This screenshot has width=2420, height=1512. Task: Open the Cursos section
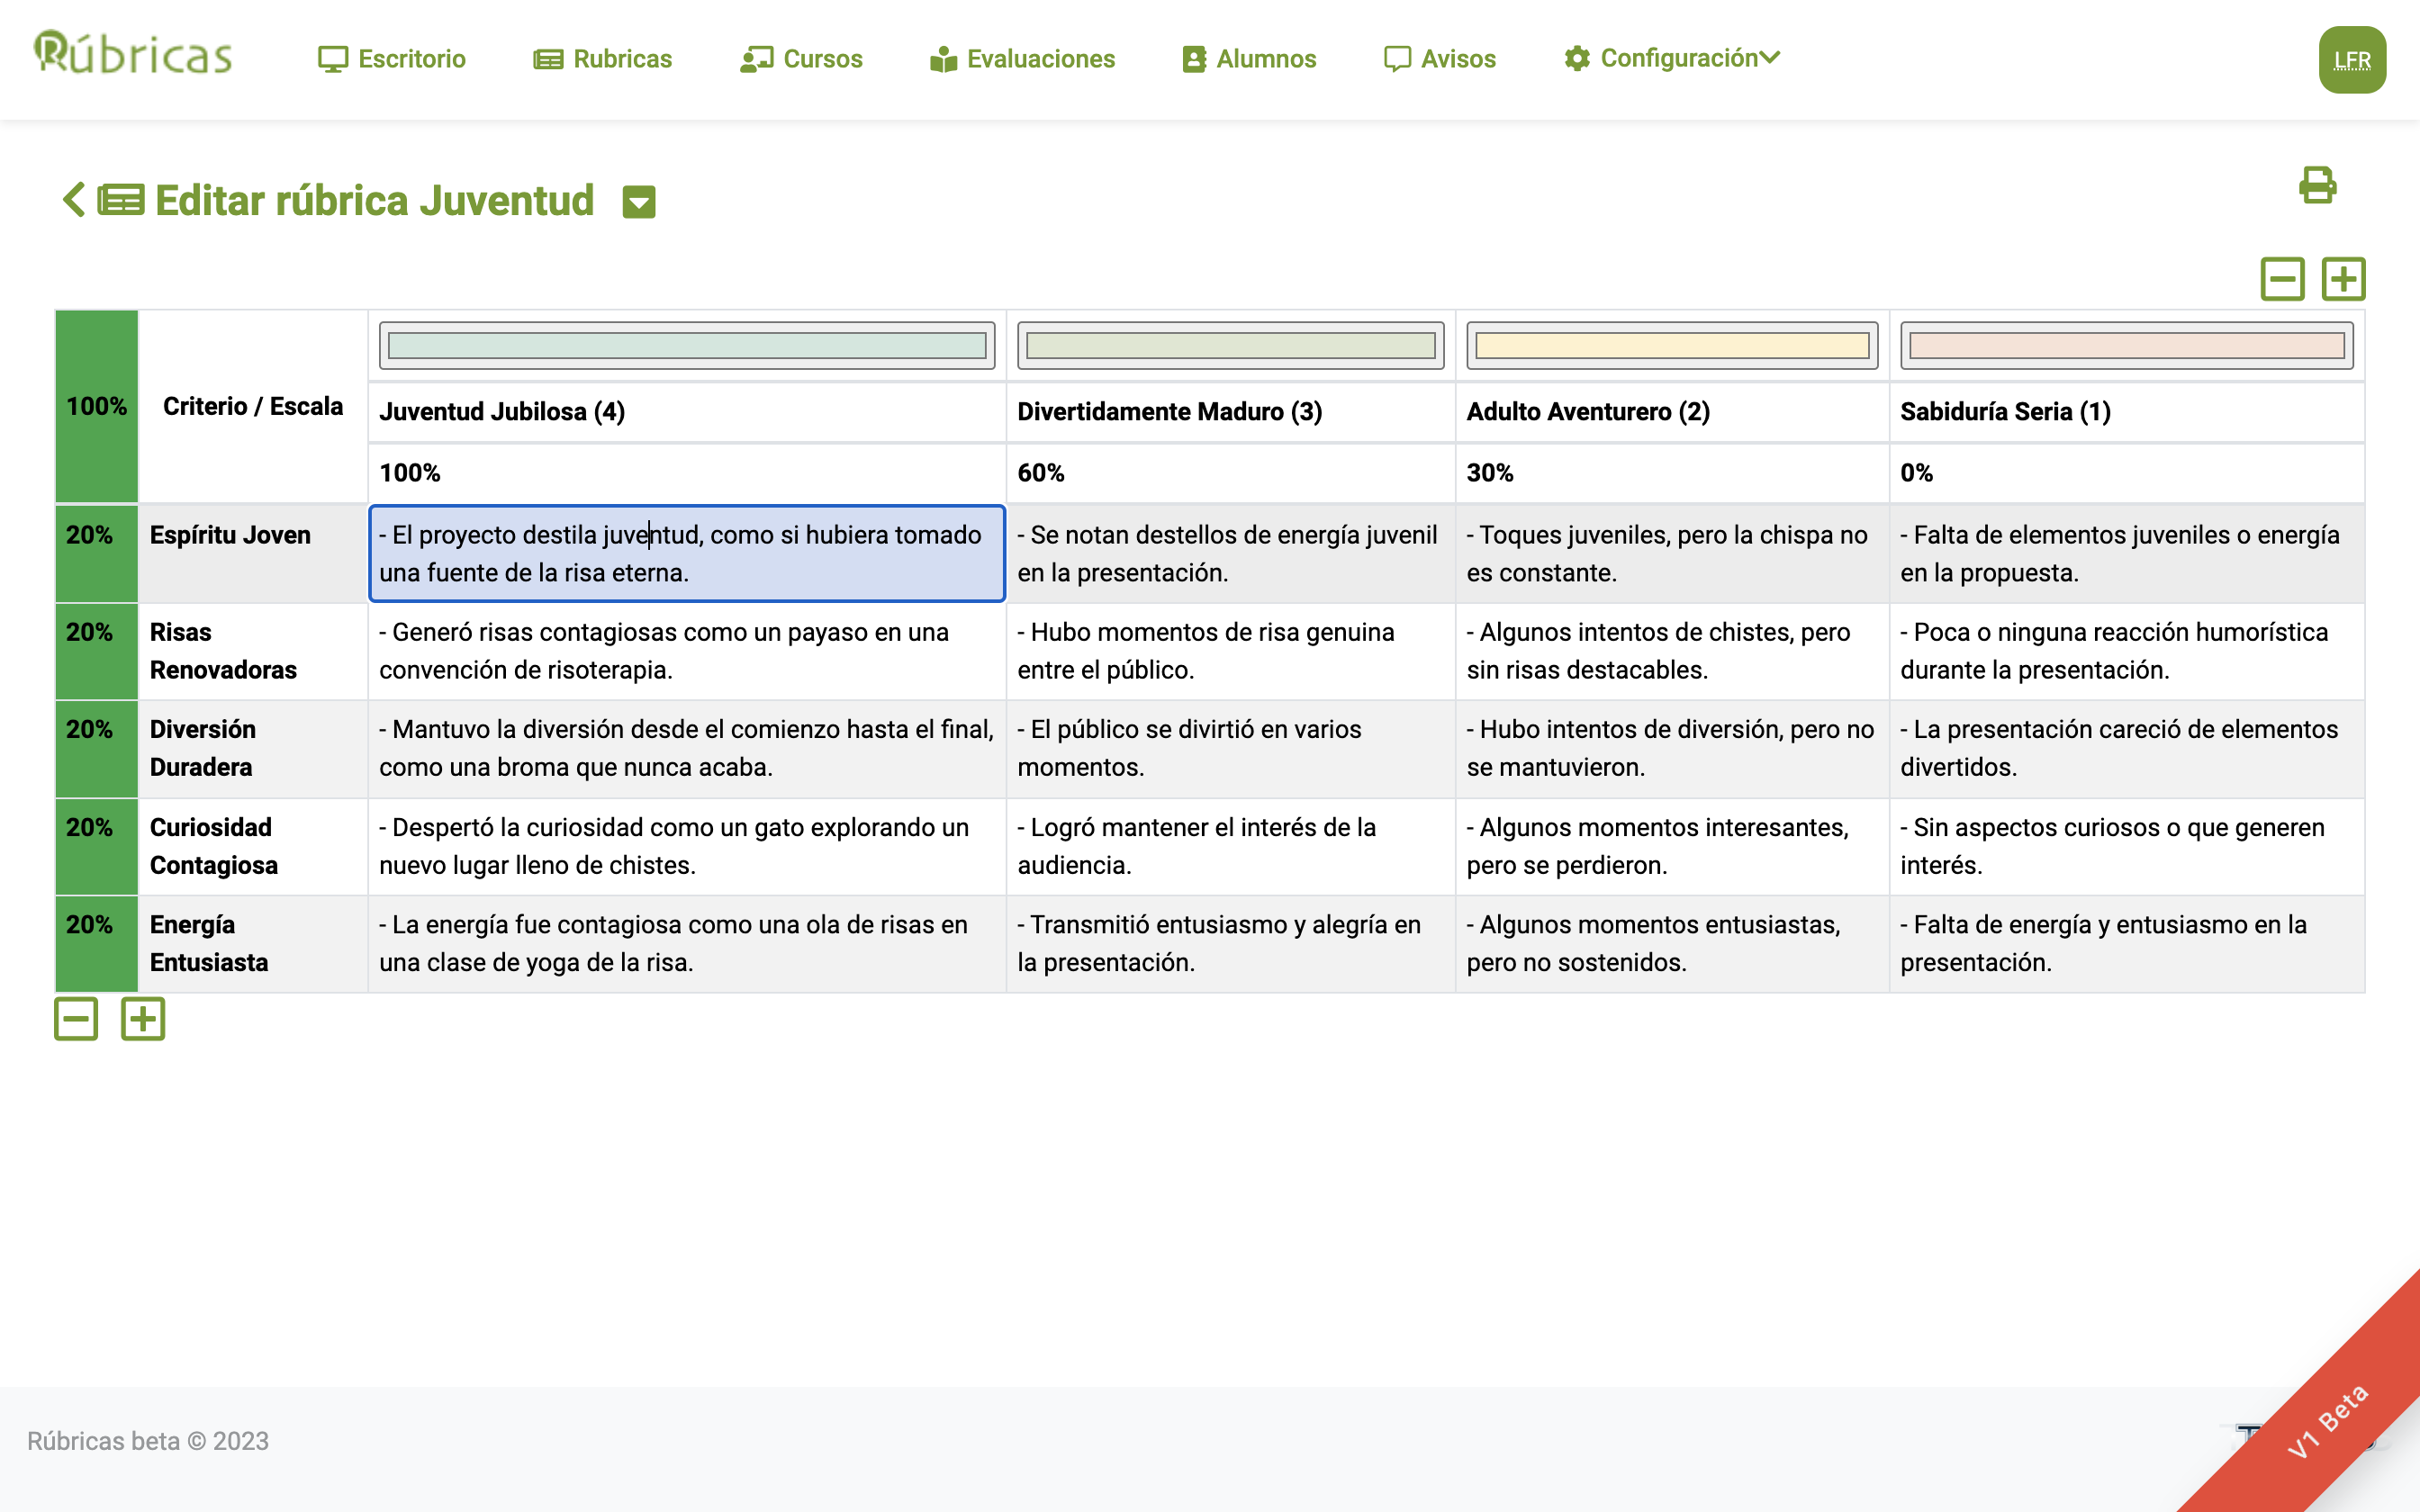pos(801,59)
